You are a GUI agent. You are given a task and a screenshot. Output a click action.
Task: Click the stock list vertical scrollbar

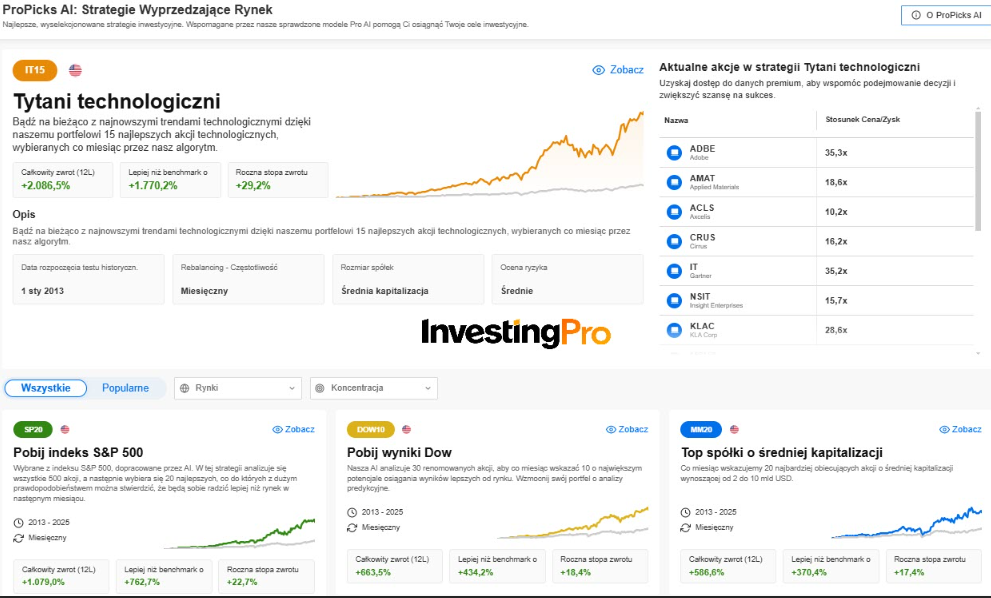(x=978, y=171)
